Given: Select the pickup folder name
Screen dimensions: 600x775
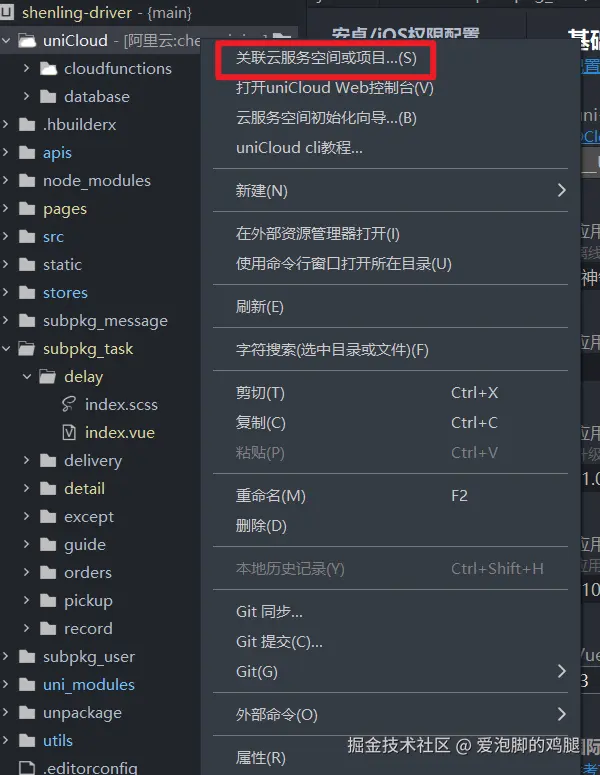Looking at the screenshot, I should pyautogui.click(x=88, y=601).
